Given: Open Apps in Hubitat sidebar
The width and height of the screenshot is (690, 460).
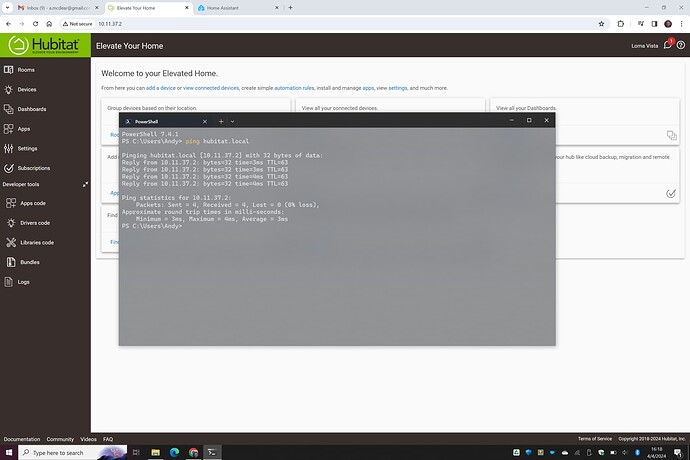Looking at the screenshot, I should point(18,129).
